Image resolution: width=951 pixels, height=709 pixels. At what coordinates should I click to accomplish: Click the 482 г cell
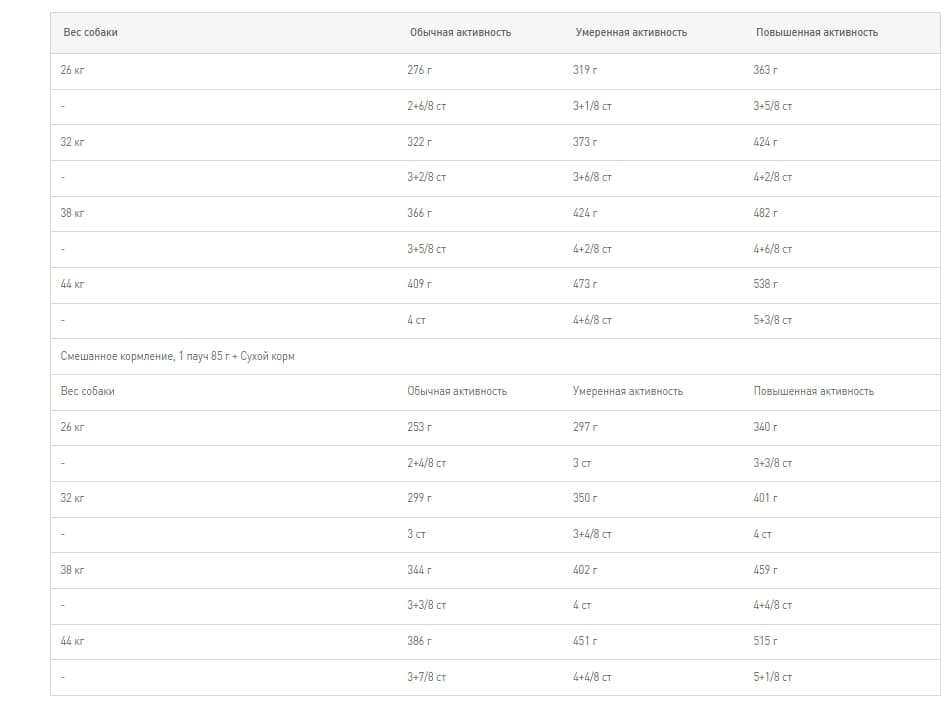tap(765, 213)
